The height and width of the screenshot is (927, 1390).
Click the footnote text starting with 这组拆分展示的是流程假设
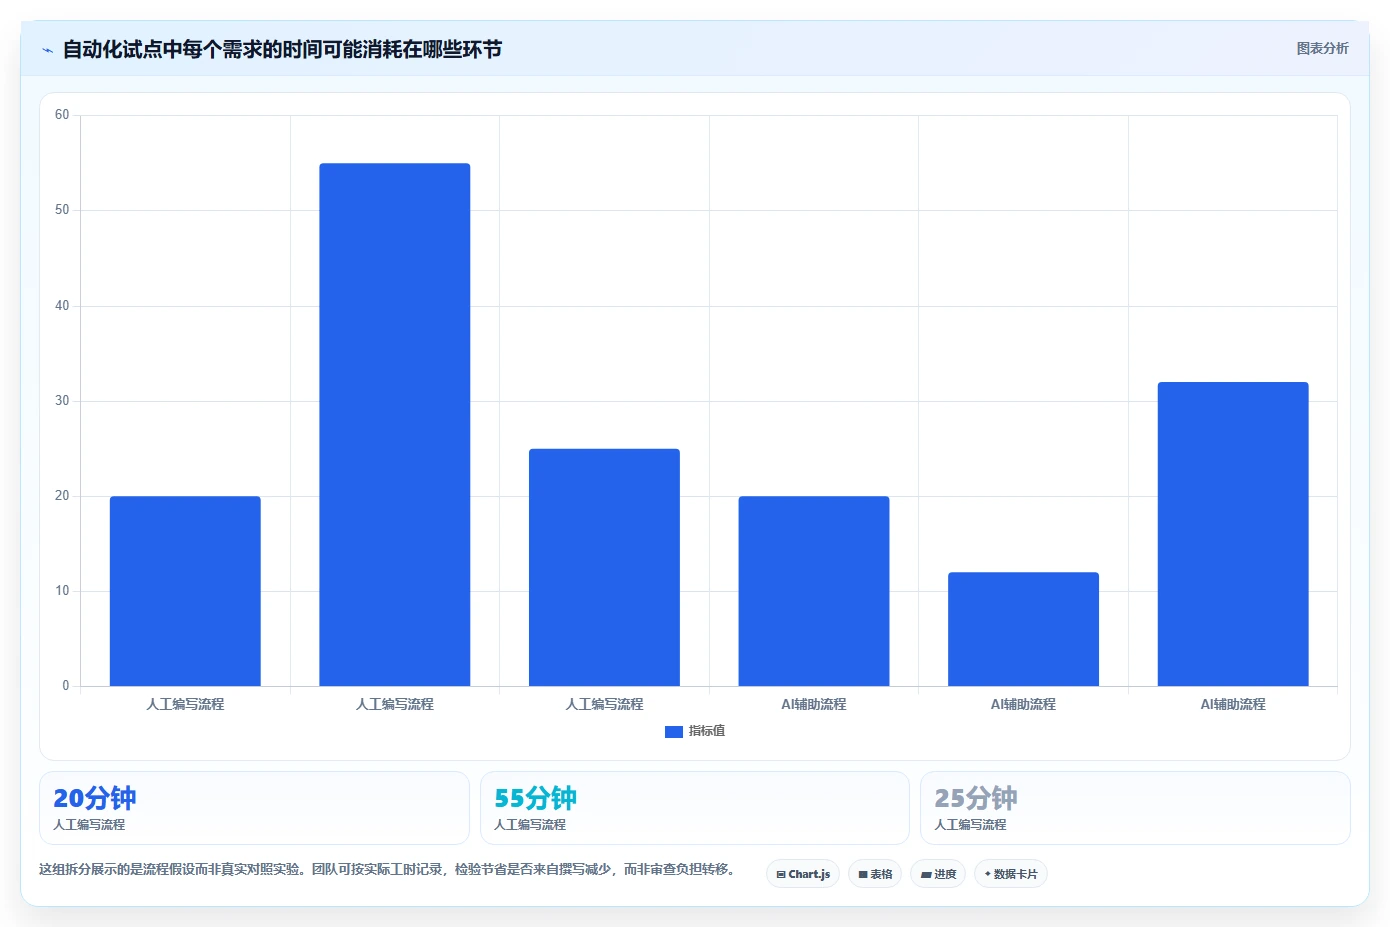tap(387, 869)
